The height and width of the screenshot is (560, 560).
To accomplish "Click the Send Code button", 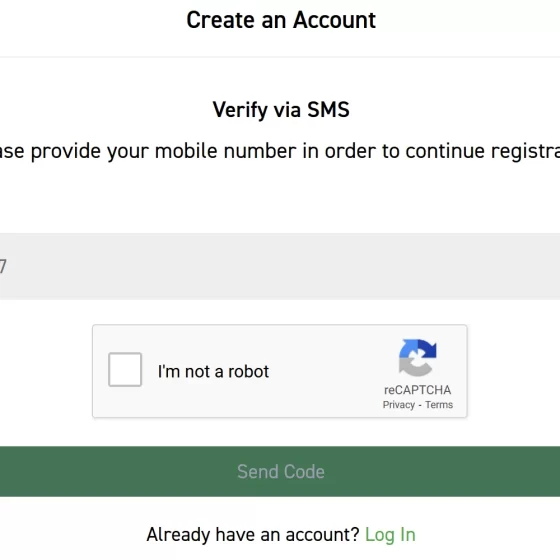I will [280, 471].
